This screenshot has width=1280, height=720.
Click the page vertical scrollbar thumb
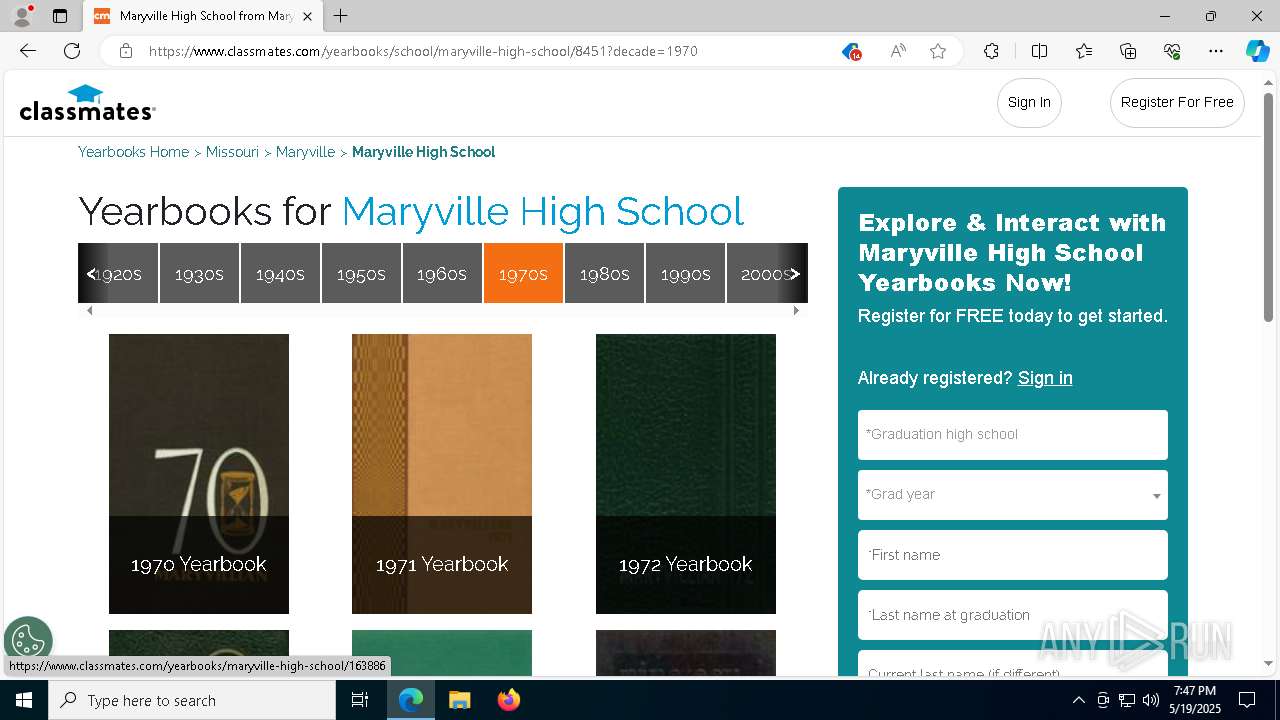pyautogui.click(x=1269, y=208)
